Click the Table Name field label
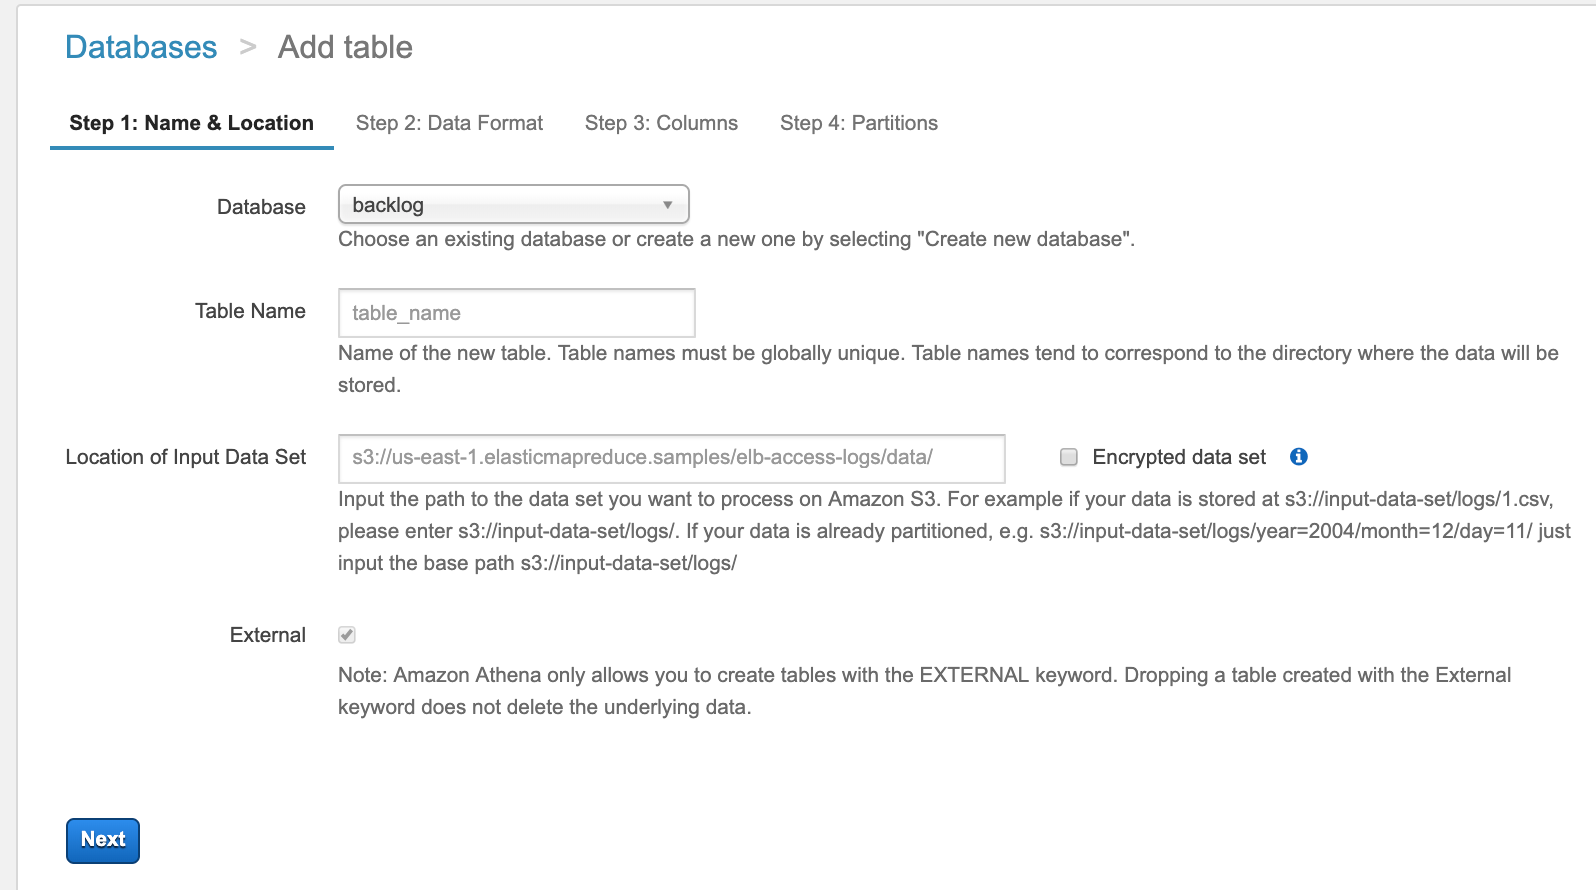The width and height of the screenshot is (1596, 890). [x=250, y=311]
